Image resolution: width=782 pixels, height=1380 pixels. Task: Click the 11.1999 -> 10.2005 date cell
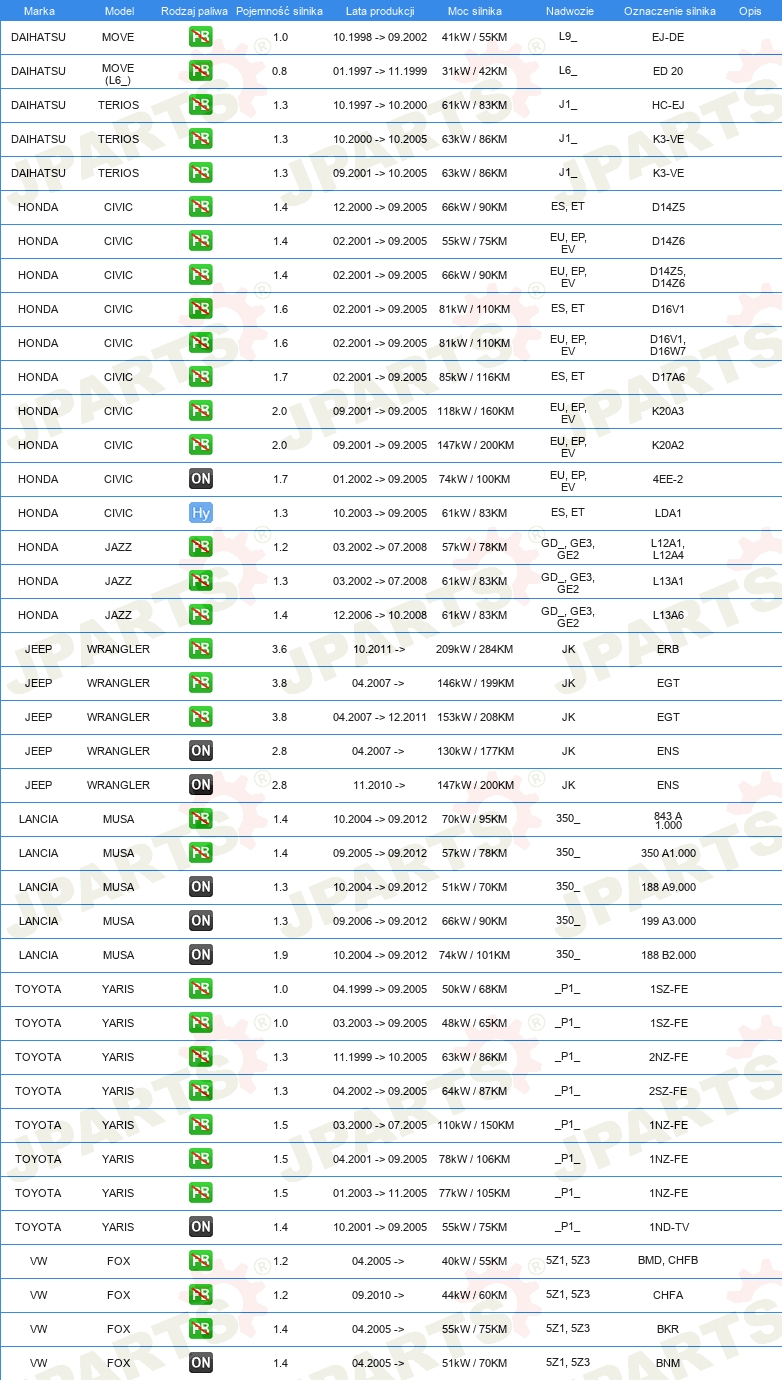(x=380, y=1057)
